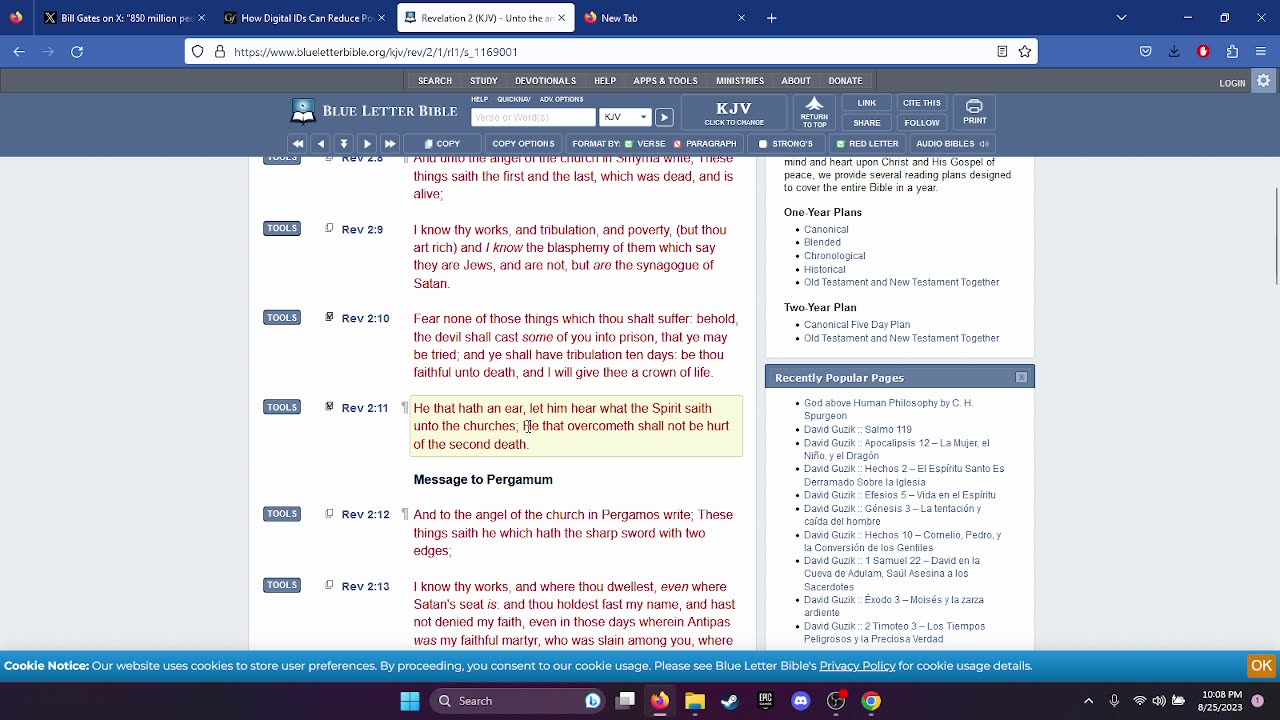Bookmark this page with the star icon

tap(1025, 51)
